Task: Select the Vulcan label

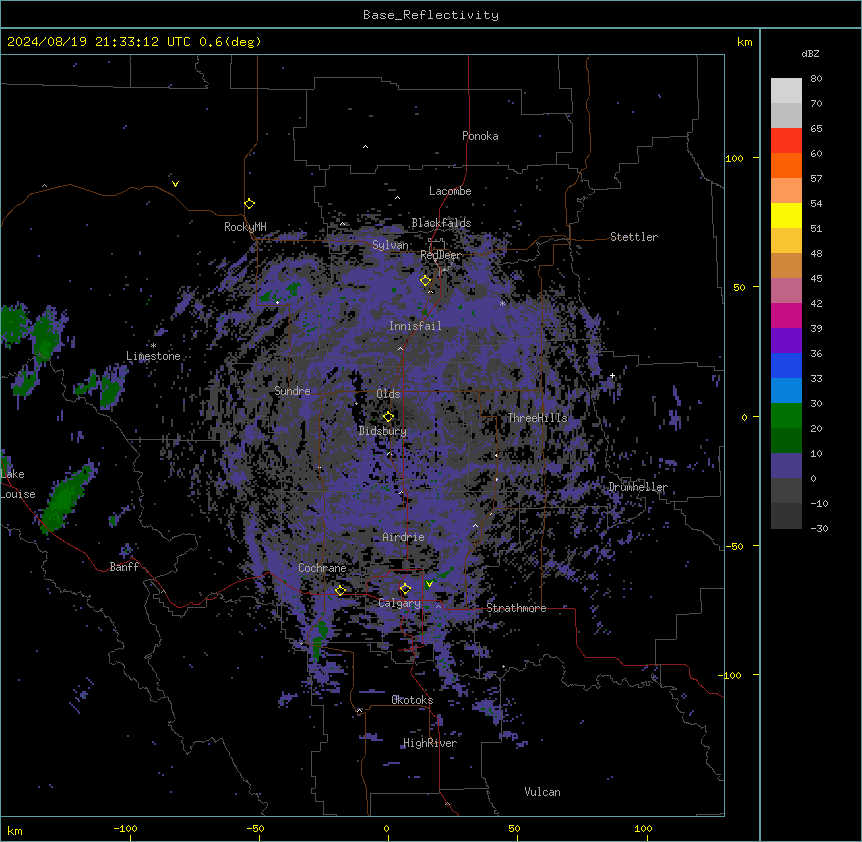Action: pos(543,792)
